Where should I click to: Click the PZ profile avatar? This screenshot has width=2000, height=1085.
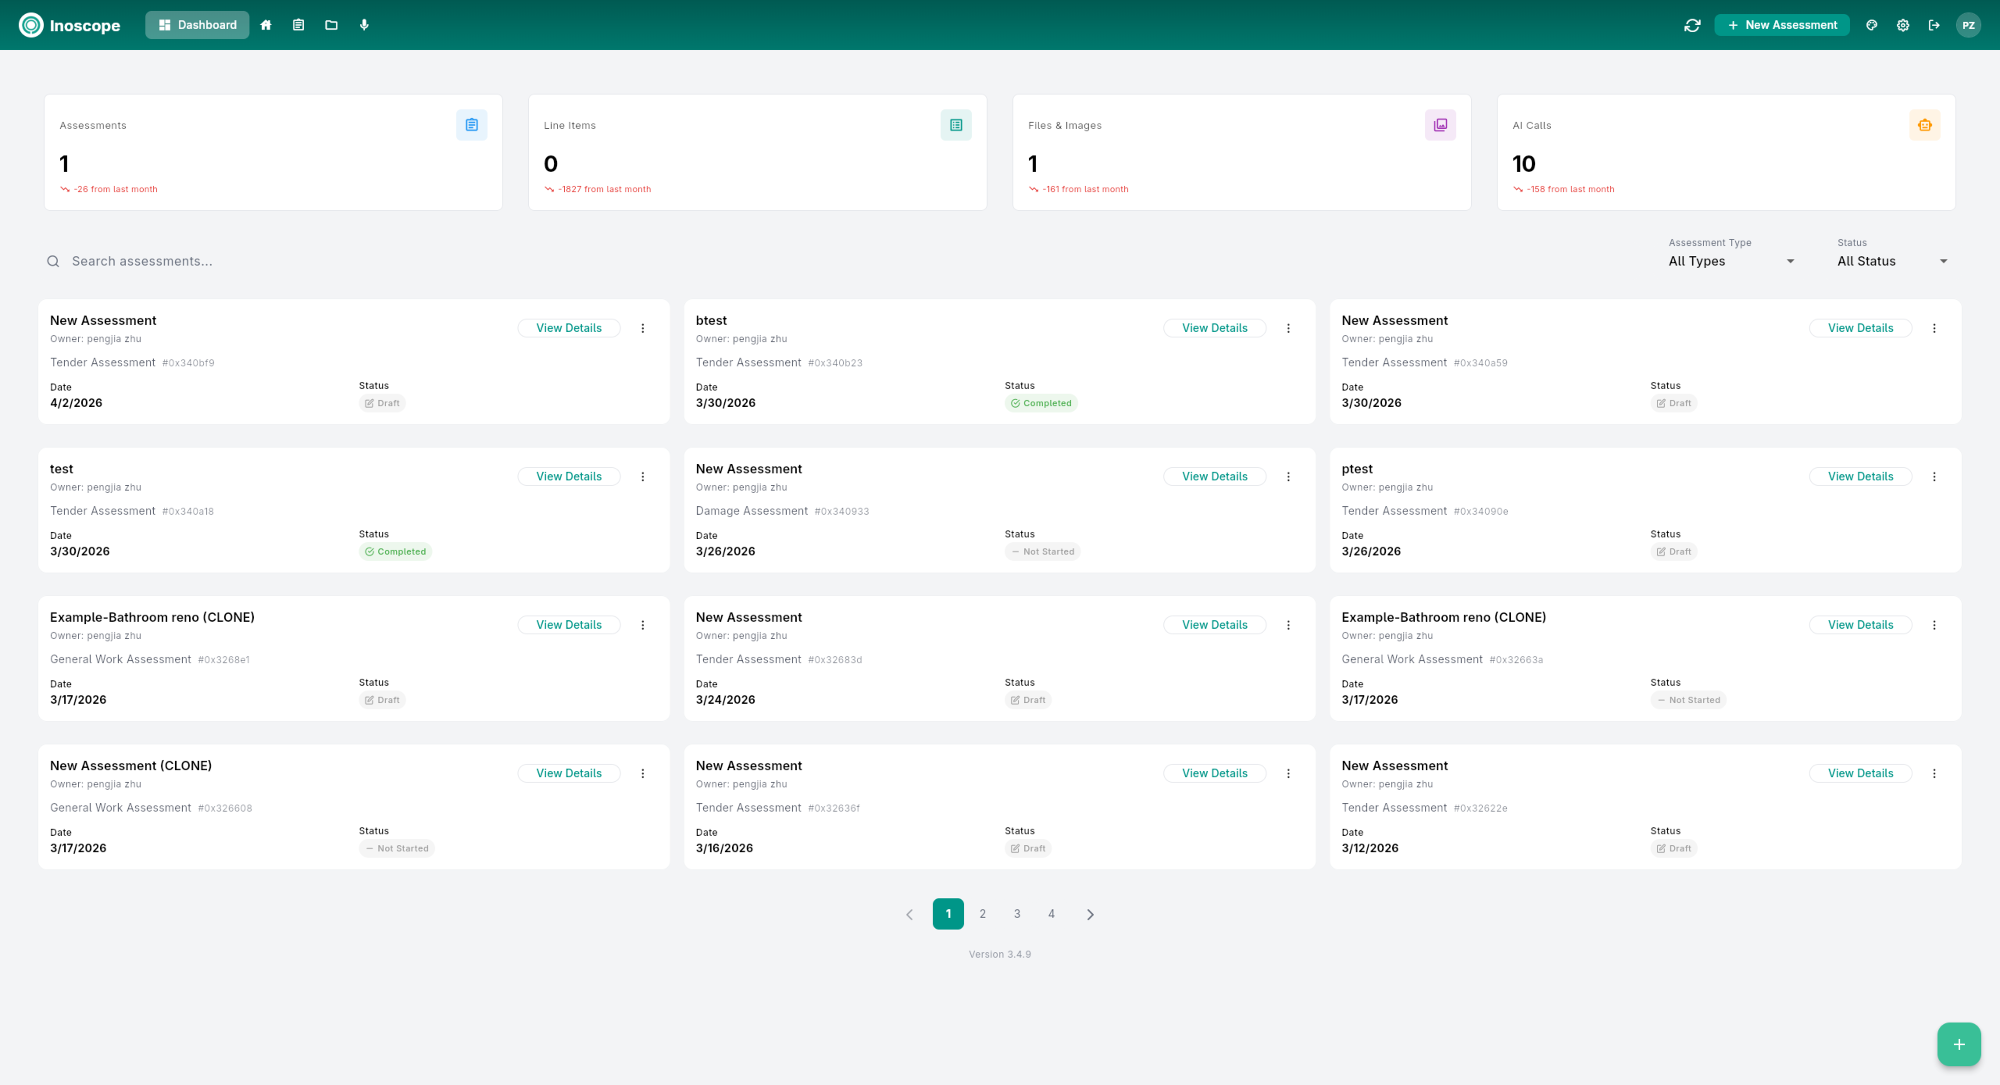coord(1968,25)
